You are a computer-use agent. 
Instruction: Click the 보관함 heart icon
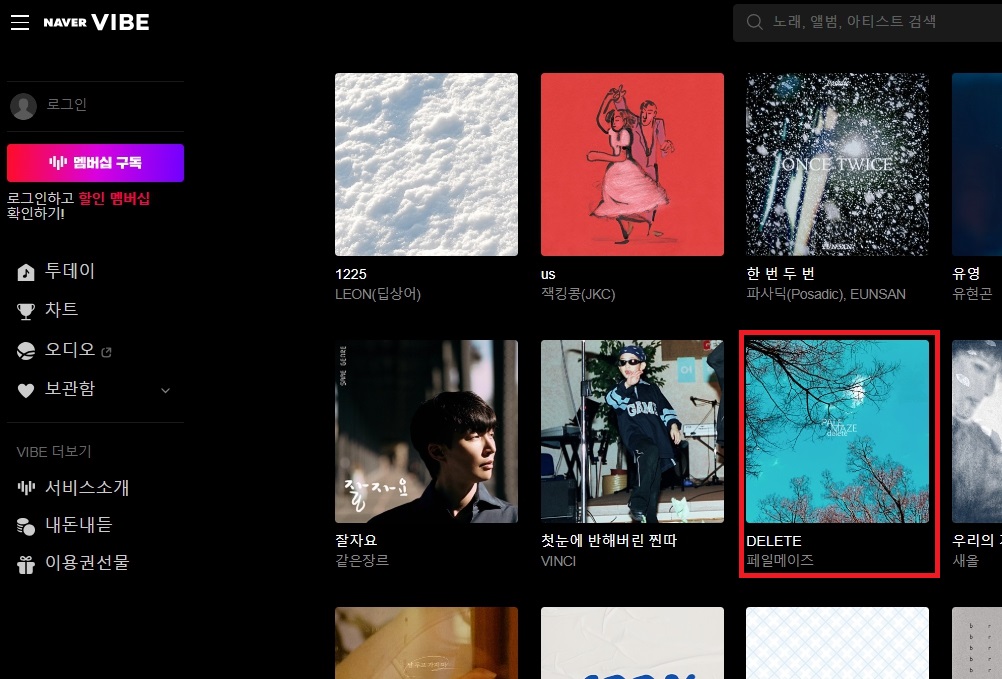click(26, 390)
